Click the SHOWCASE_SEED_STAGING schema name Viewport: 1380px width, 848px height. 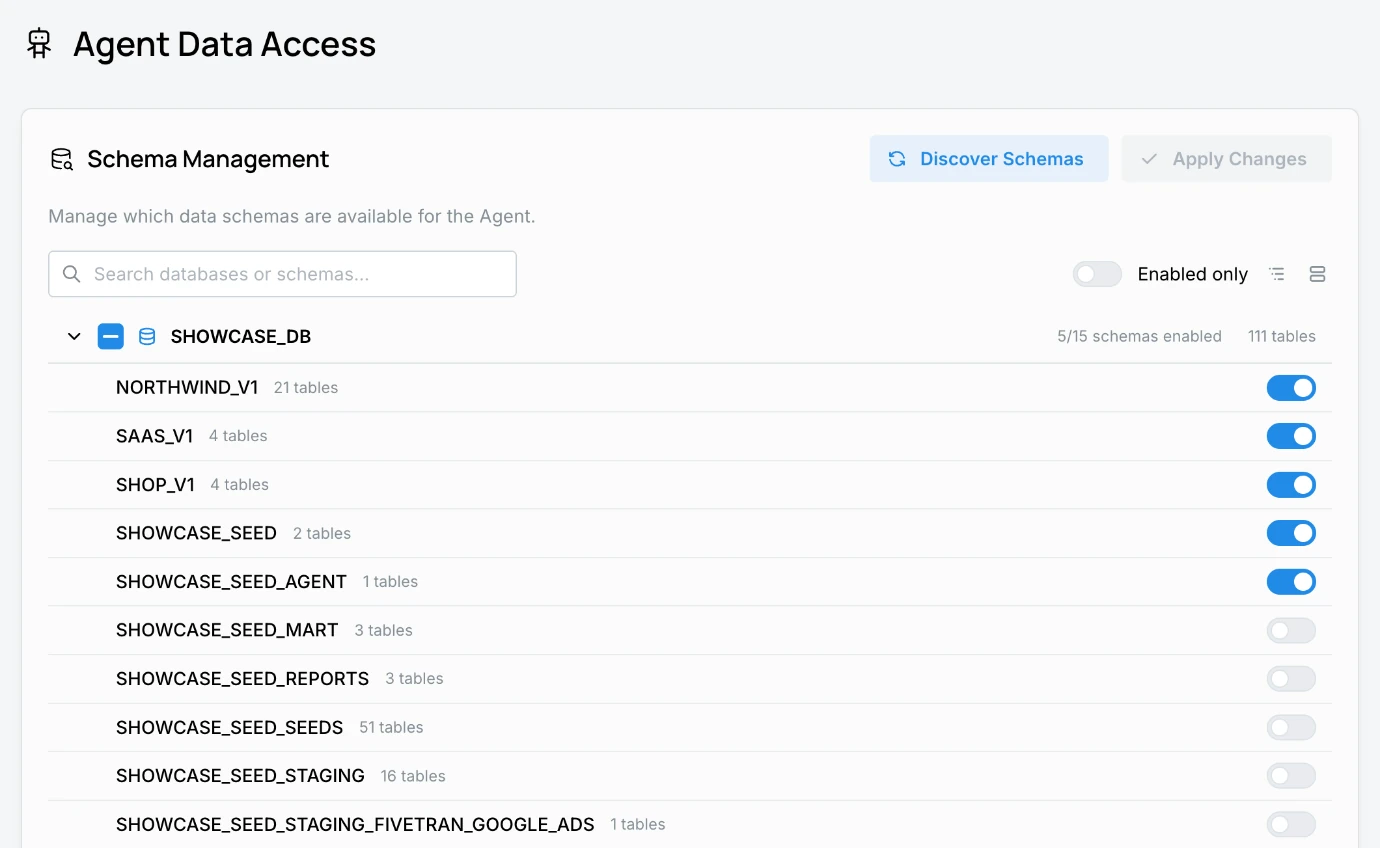point(240,775)
